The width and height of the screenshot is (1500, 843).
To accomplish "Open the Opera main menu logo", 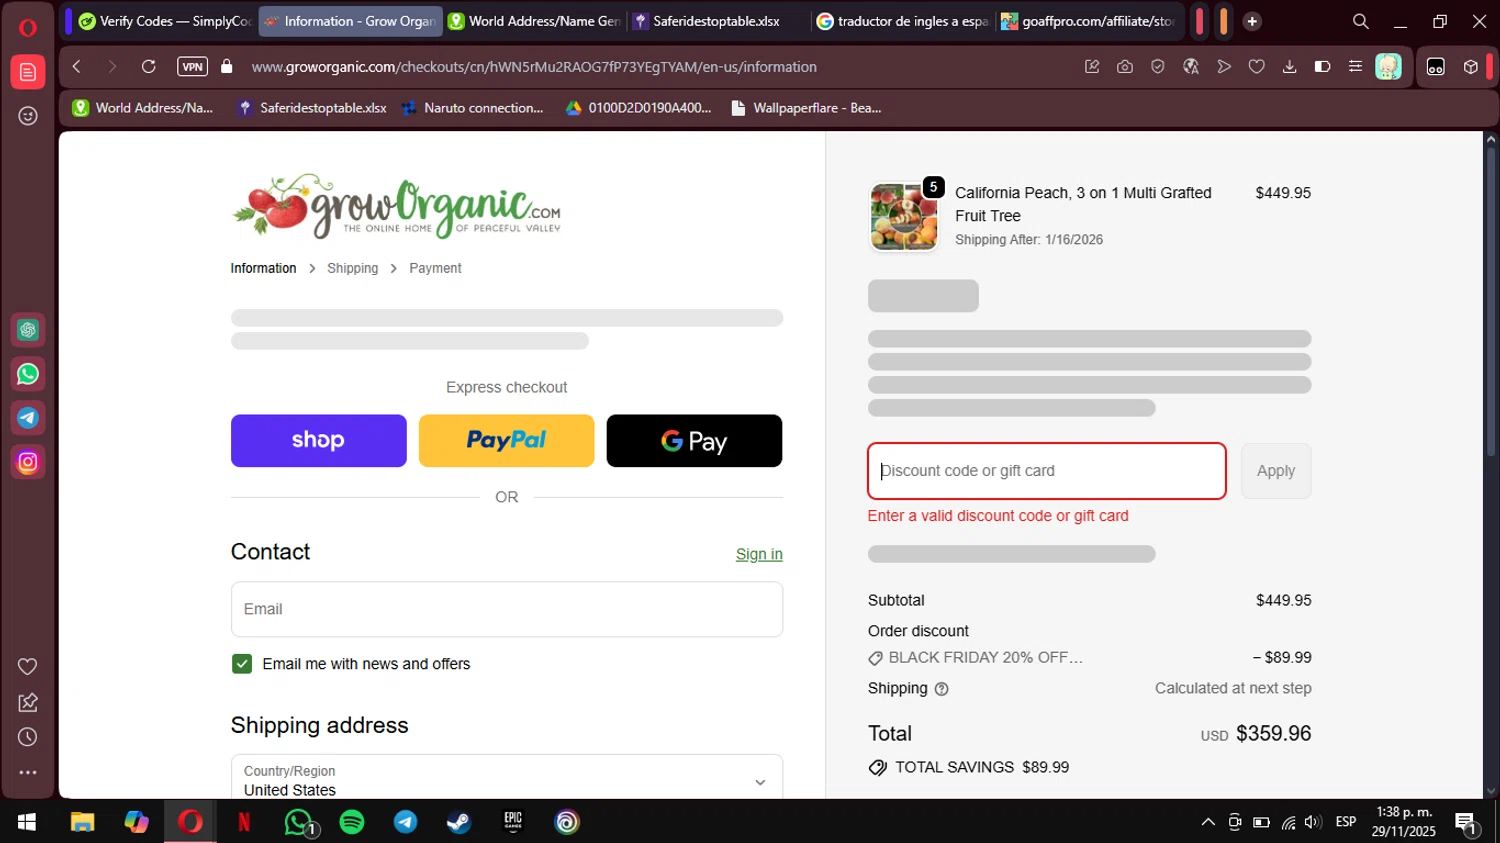I will [x=28, y=27].
